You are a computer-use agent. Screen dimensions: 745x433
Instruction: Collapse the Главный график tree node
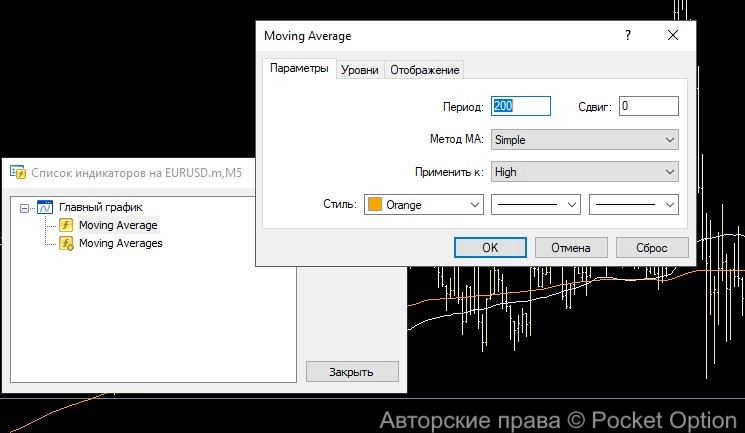(x=25, y=208)
